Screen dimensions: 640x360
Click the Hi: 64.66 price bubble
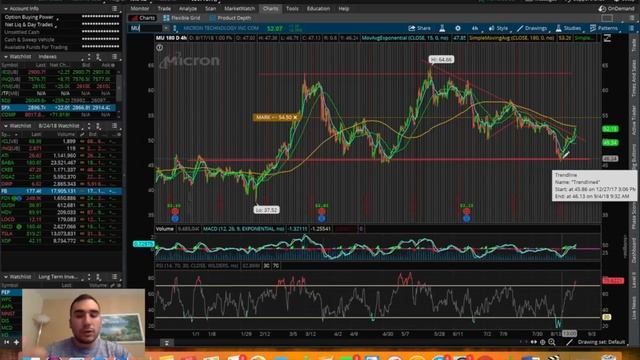pyautogui.click(x=441, y=60)
